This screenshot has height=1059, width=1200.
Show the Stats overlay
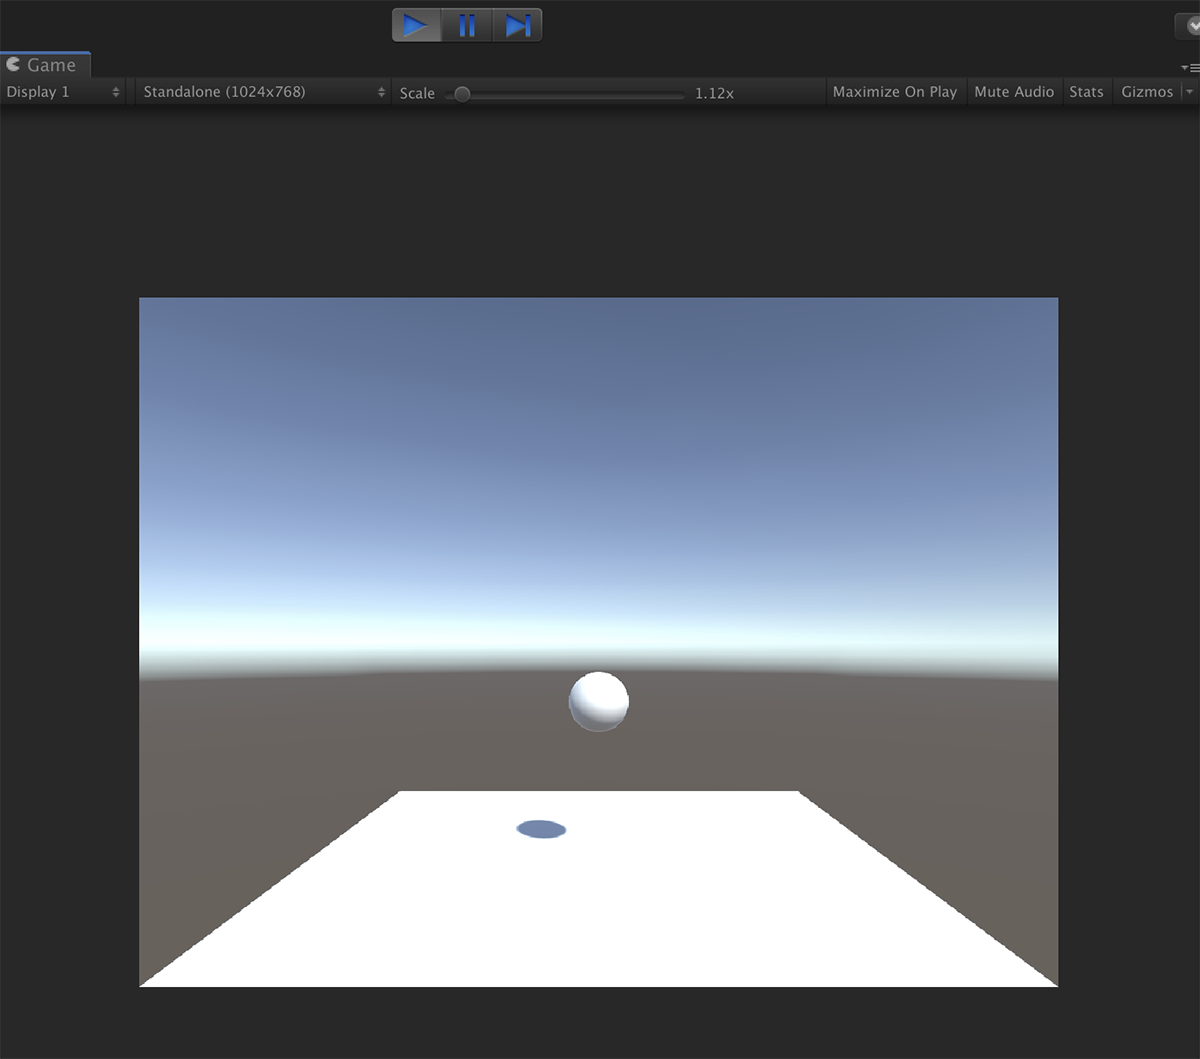coord(1086,91)
